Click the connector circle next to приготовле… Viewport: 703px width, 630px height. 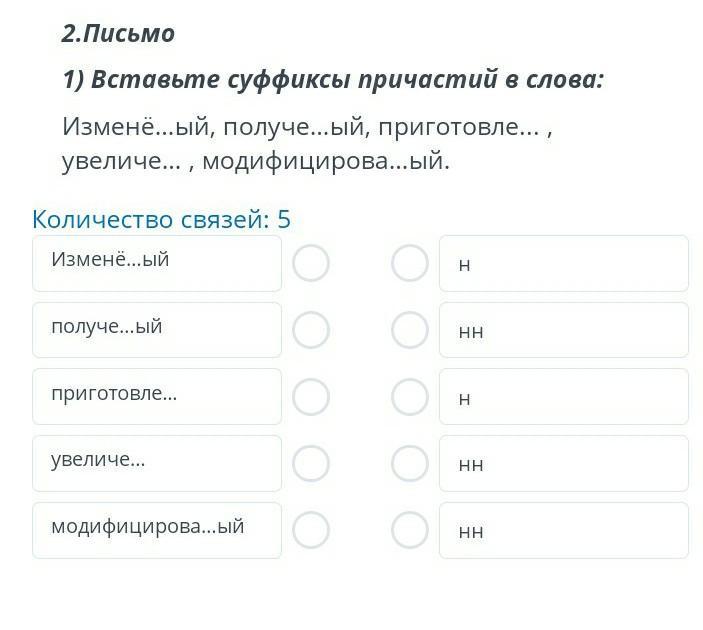point(311,397)
